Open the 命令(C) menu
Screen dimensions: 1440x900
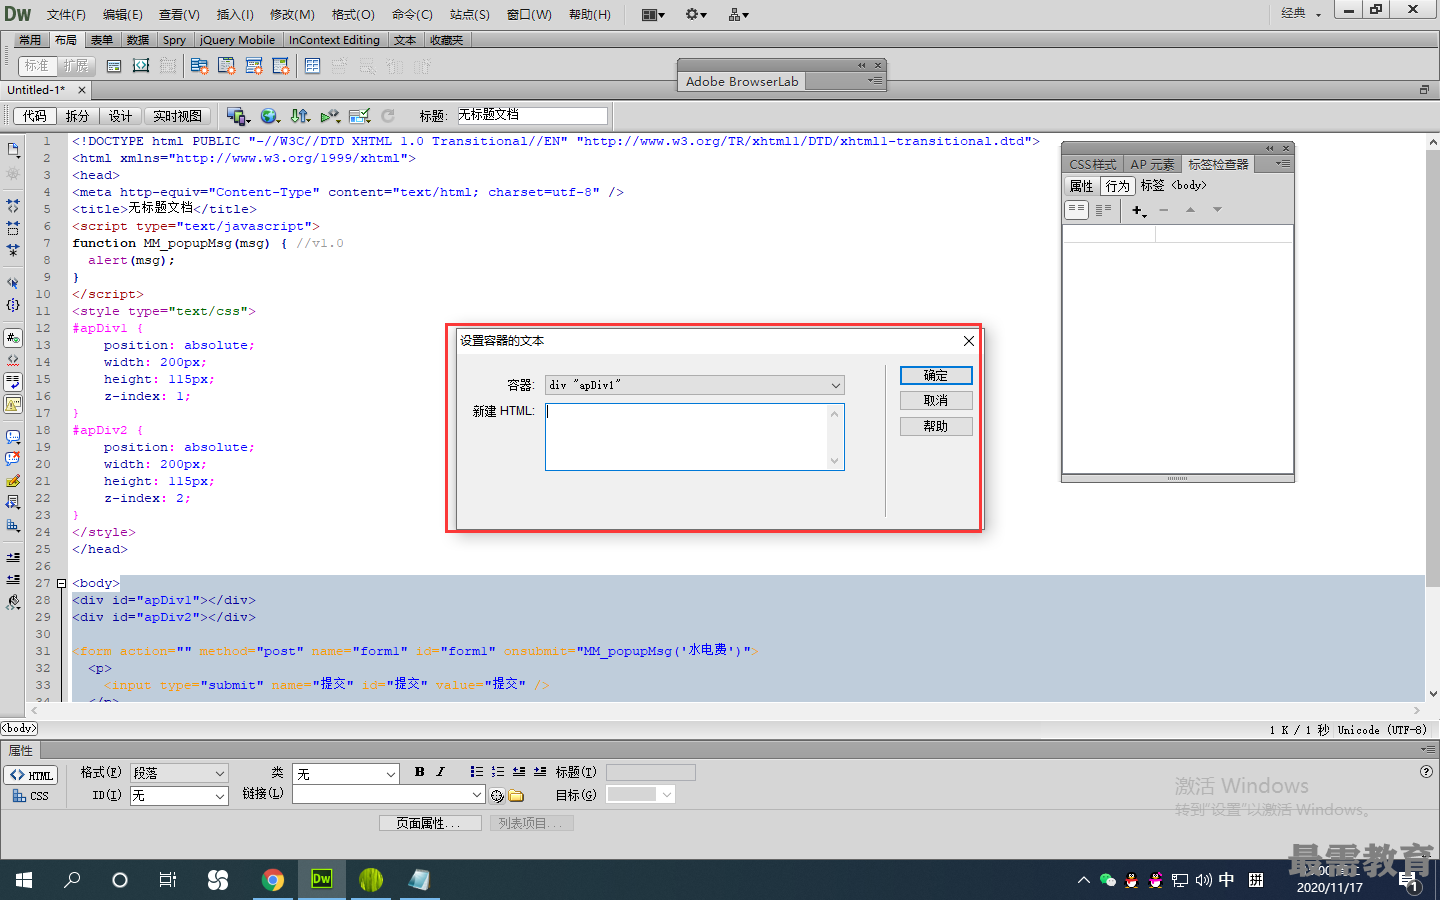412,14
